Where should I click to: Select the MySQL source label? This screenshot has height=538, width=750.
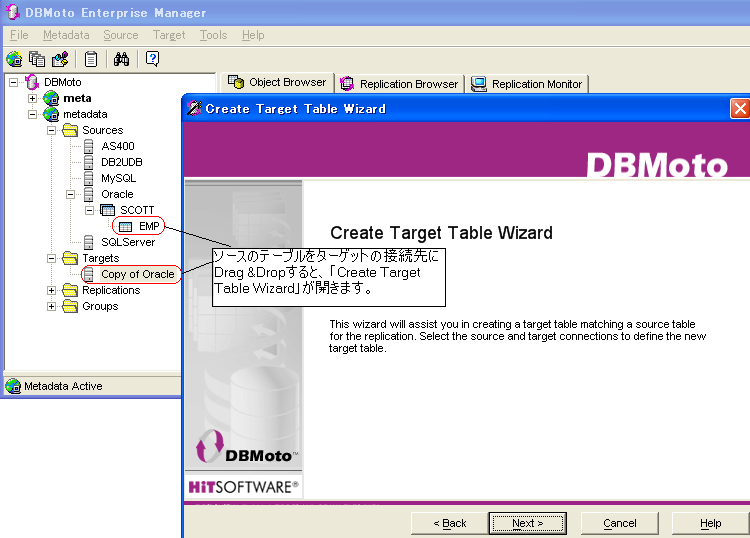coord(118,178)
